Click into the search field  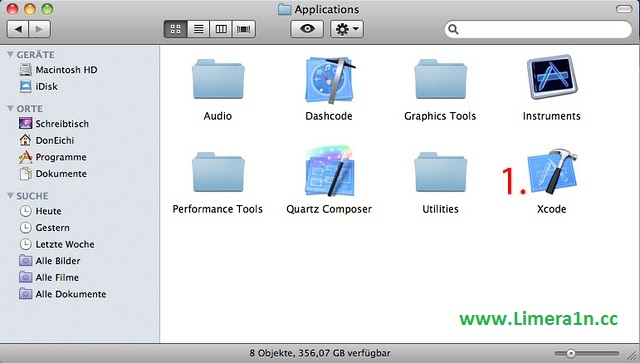pos(538,29)
